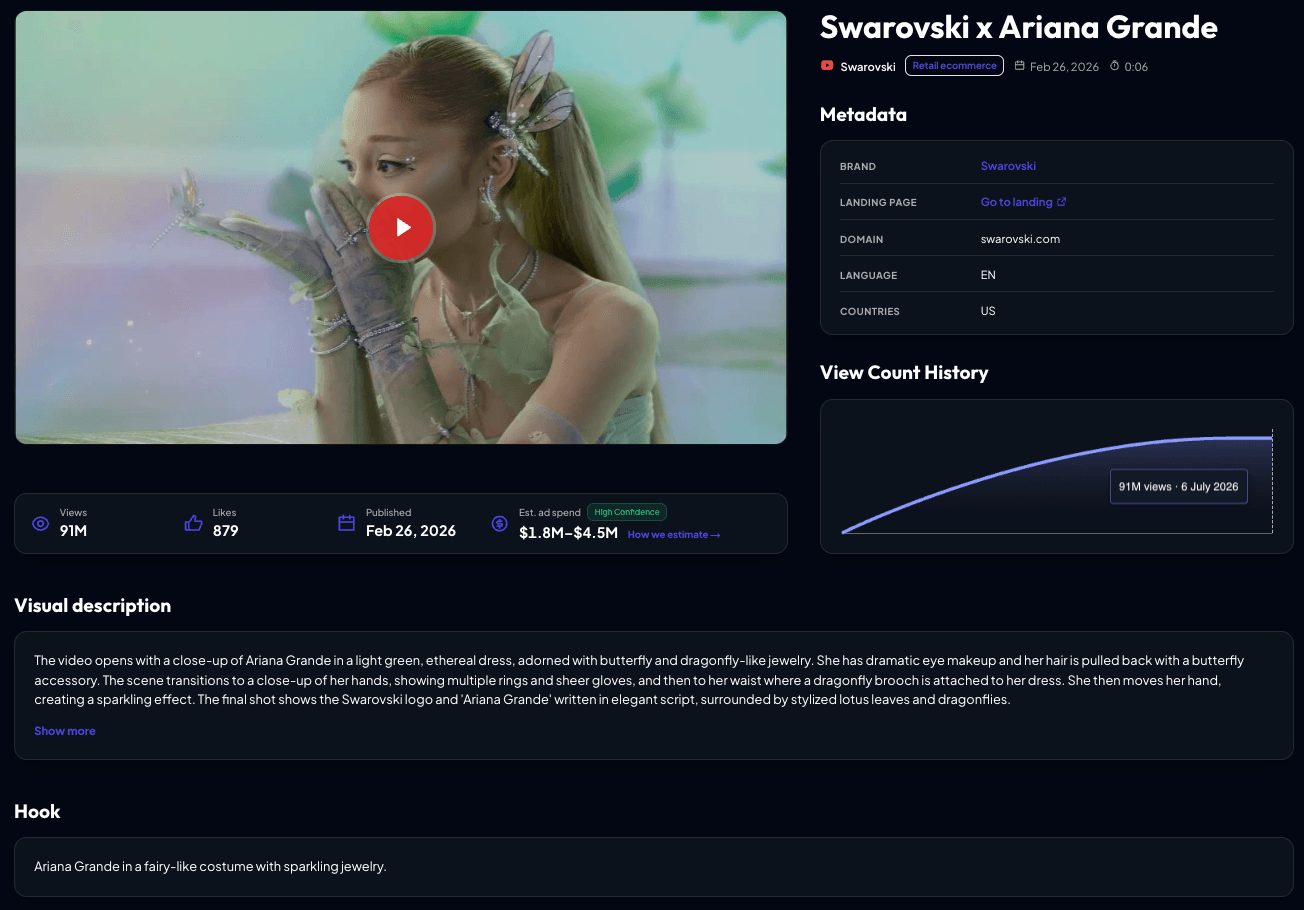
Task: Click the Swarovski x Ariana Grande title
Action: (1019, 27)
